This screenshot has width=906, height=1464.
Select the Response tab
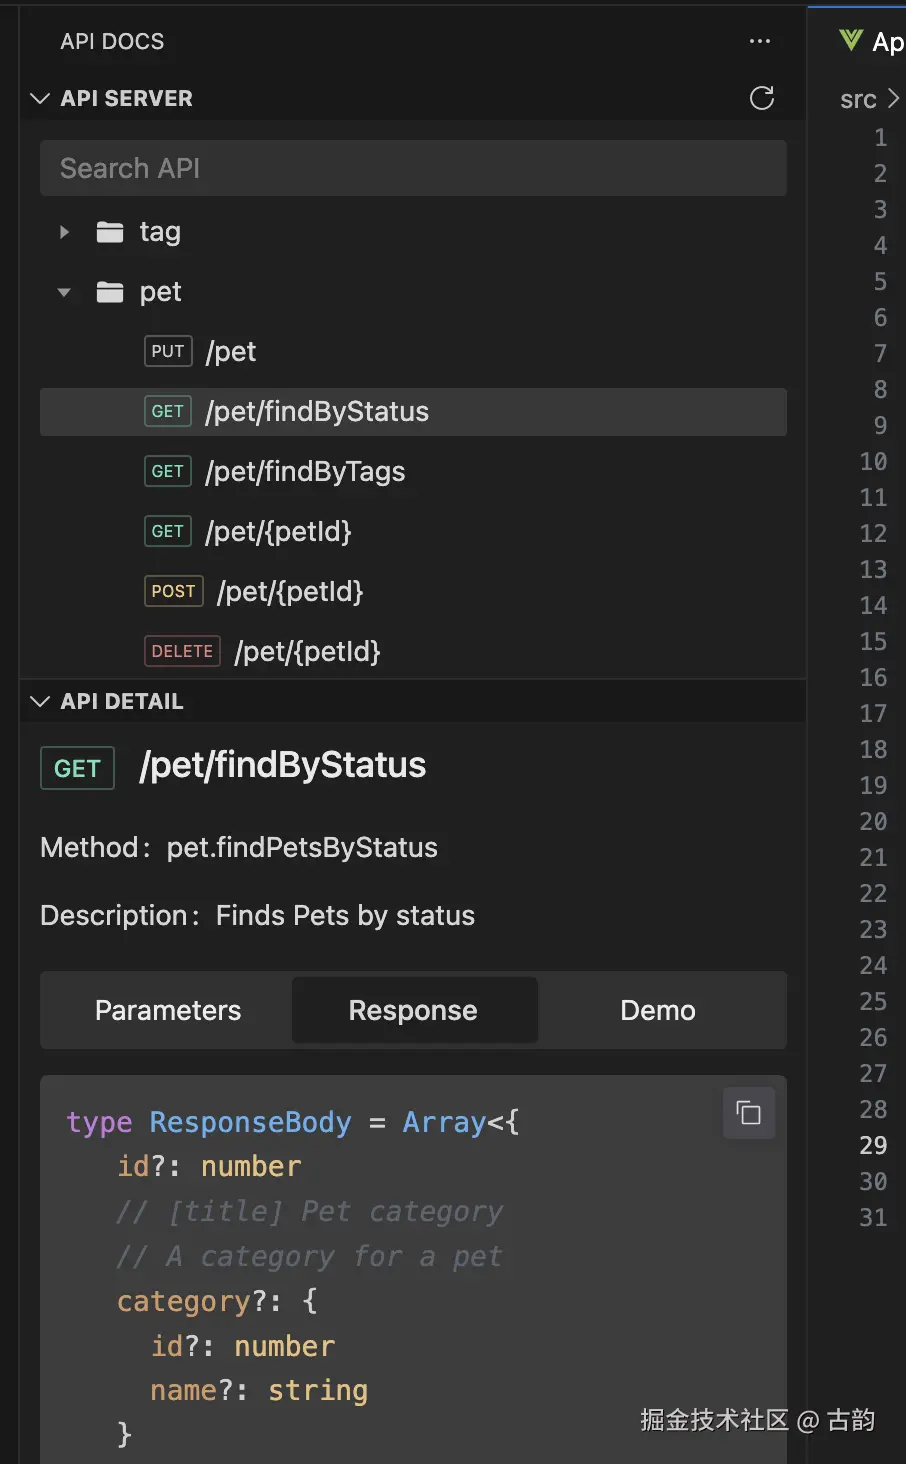coord(413,1010)
